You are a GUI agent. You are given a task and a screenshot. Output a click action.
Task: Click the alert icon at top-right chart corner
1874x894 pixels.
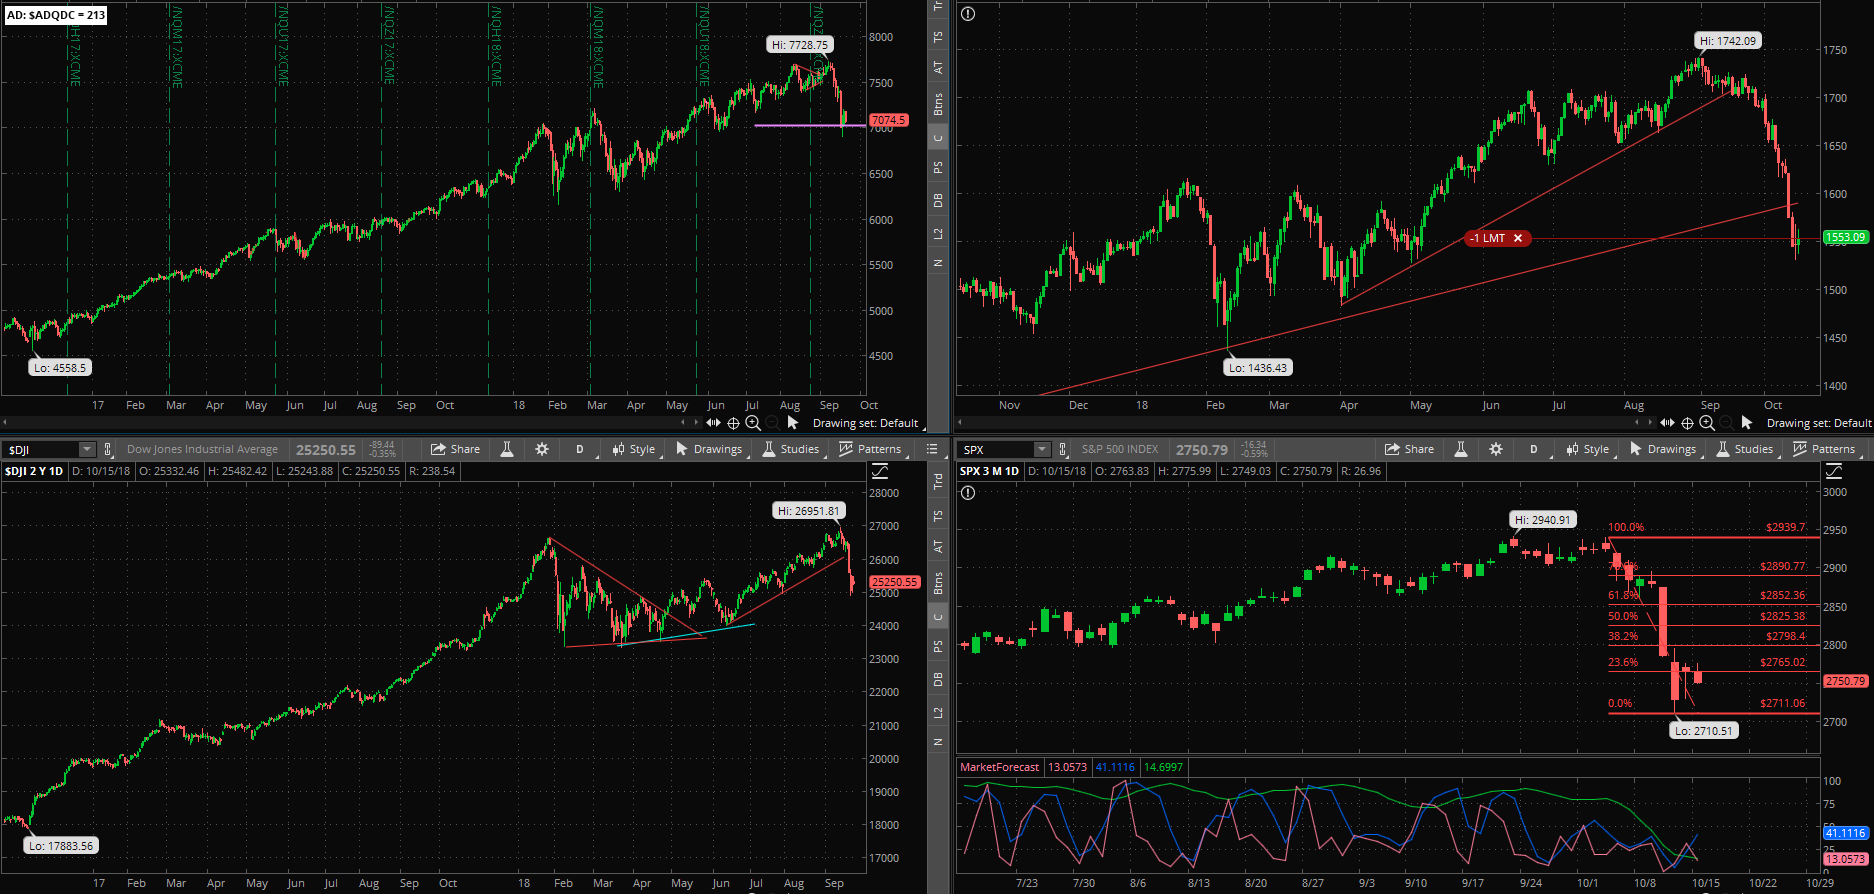click(968, 14)
